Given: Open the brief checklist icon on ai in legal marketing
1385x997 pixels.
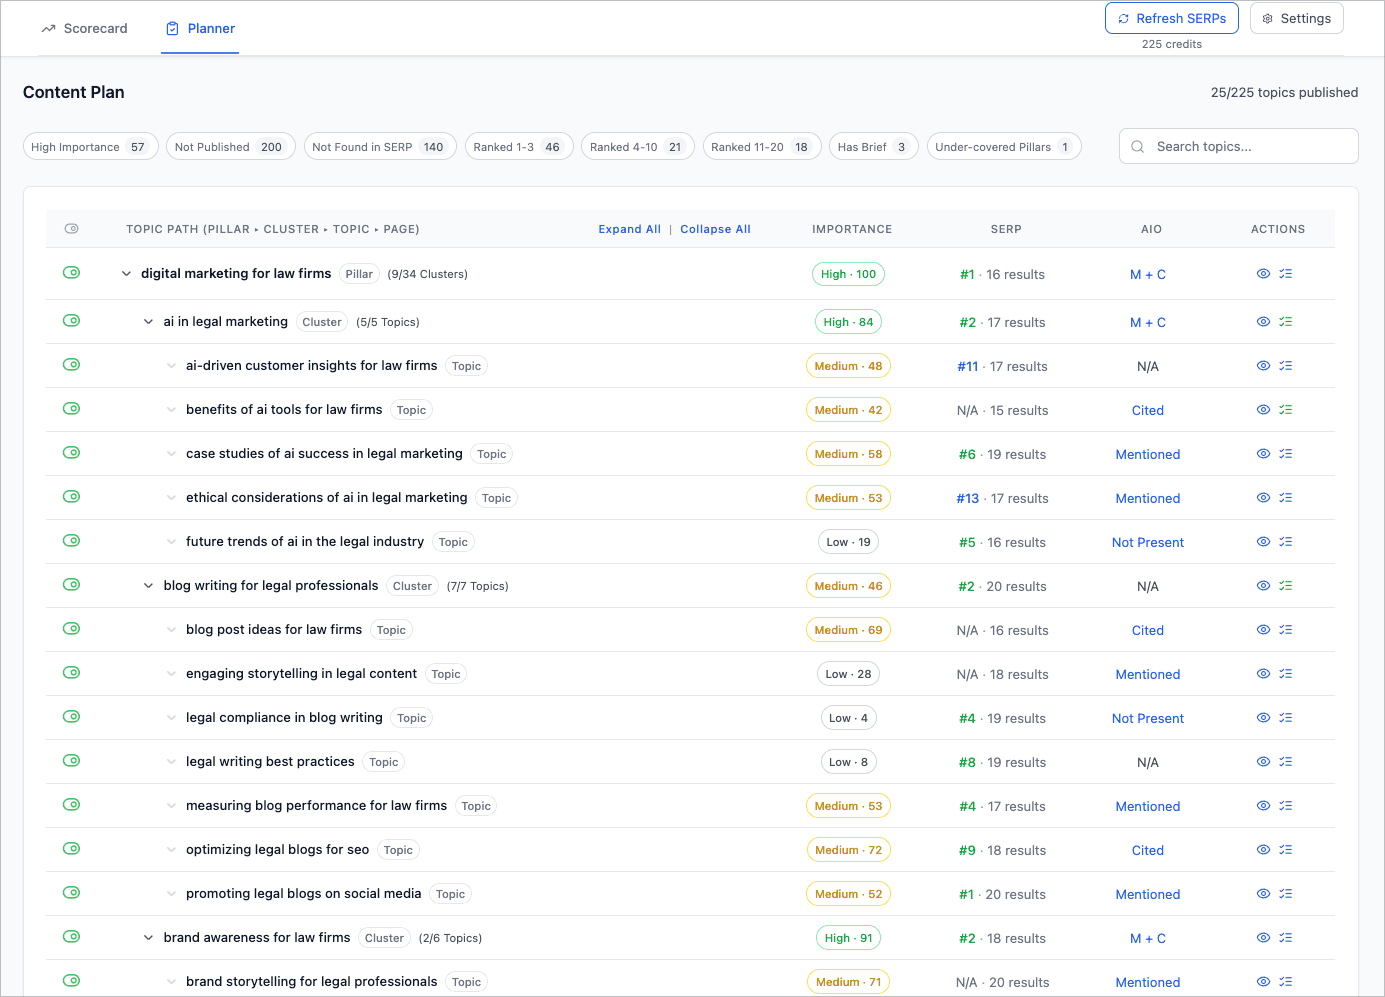Looking at the screenshot, I should 1286,321.
